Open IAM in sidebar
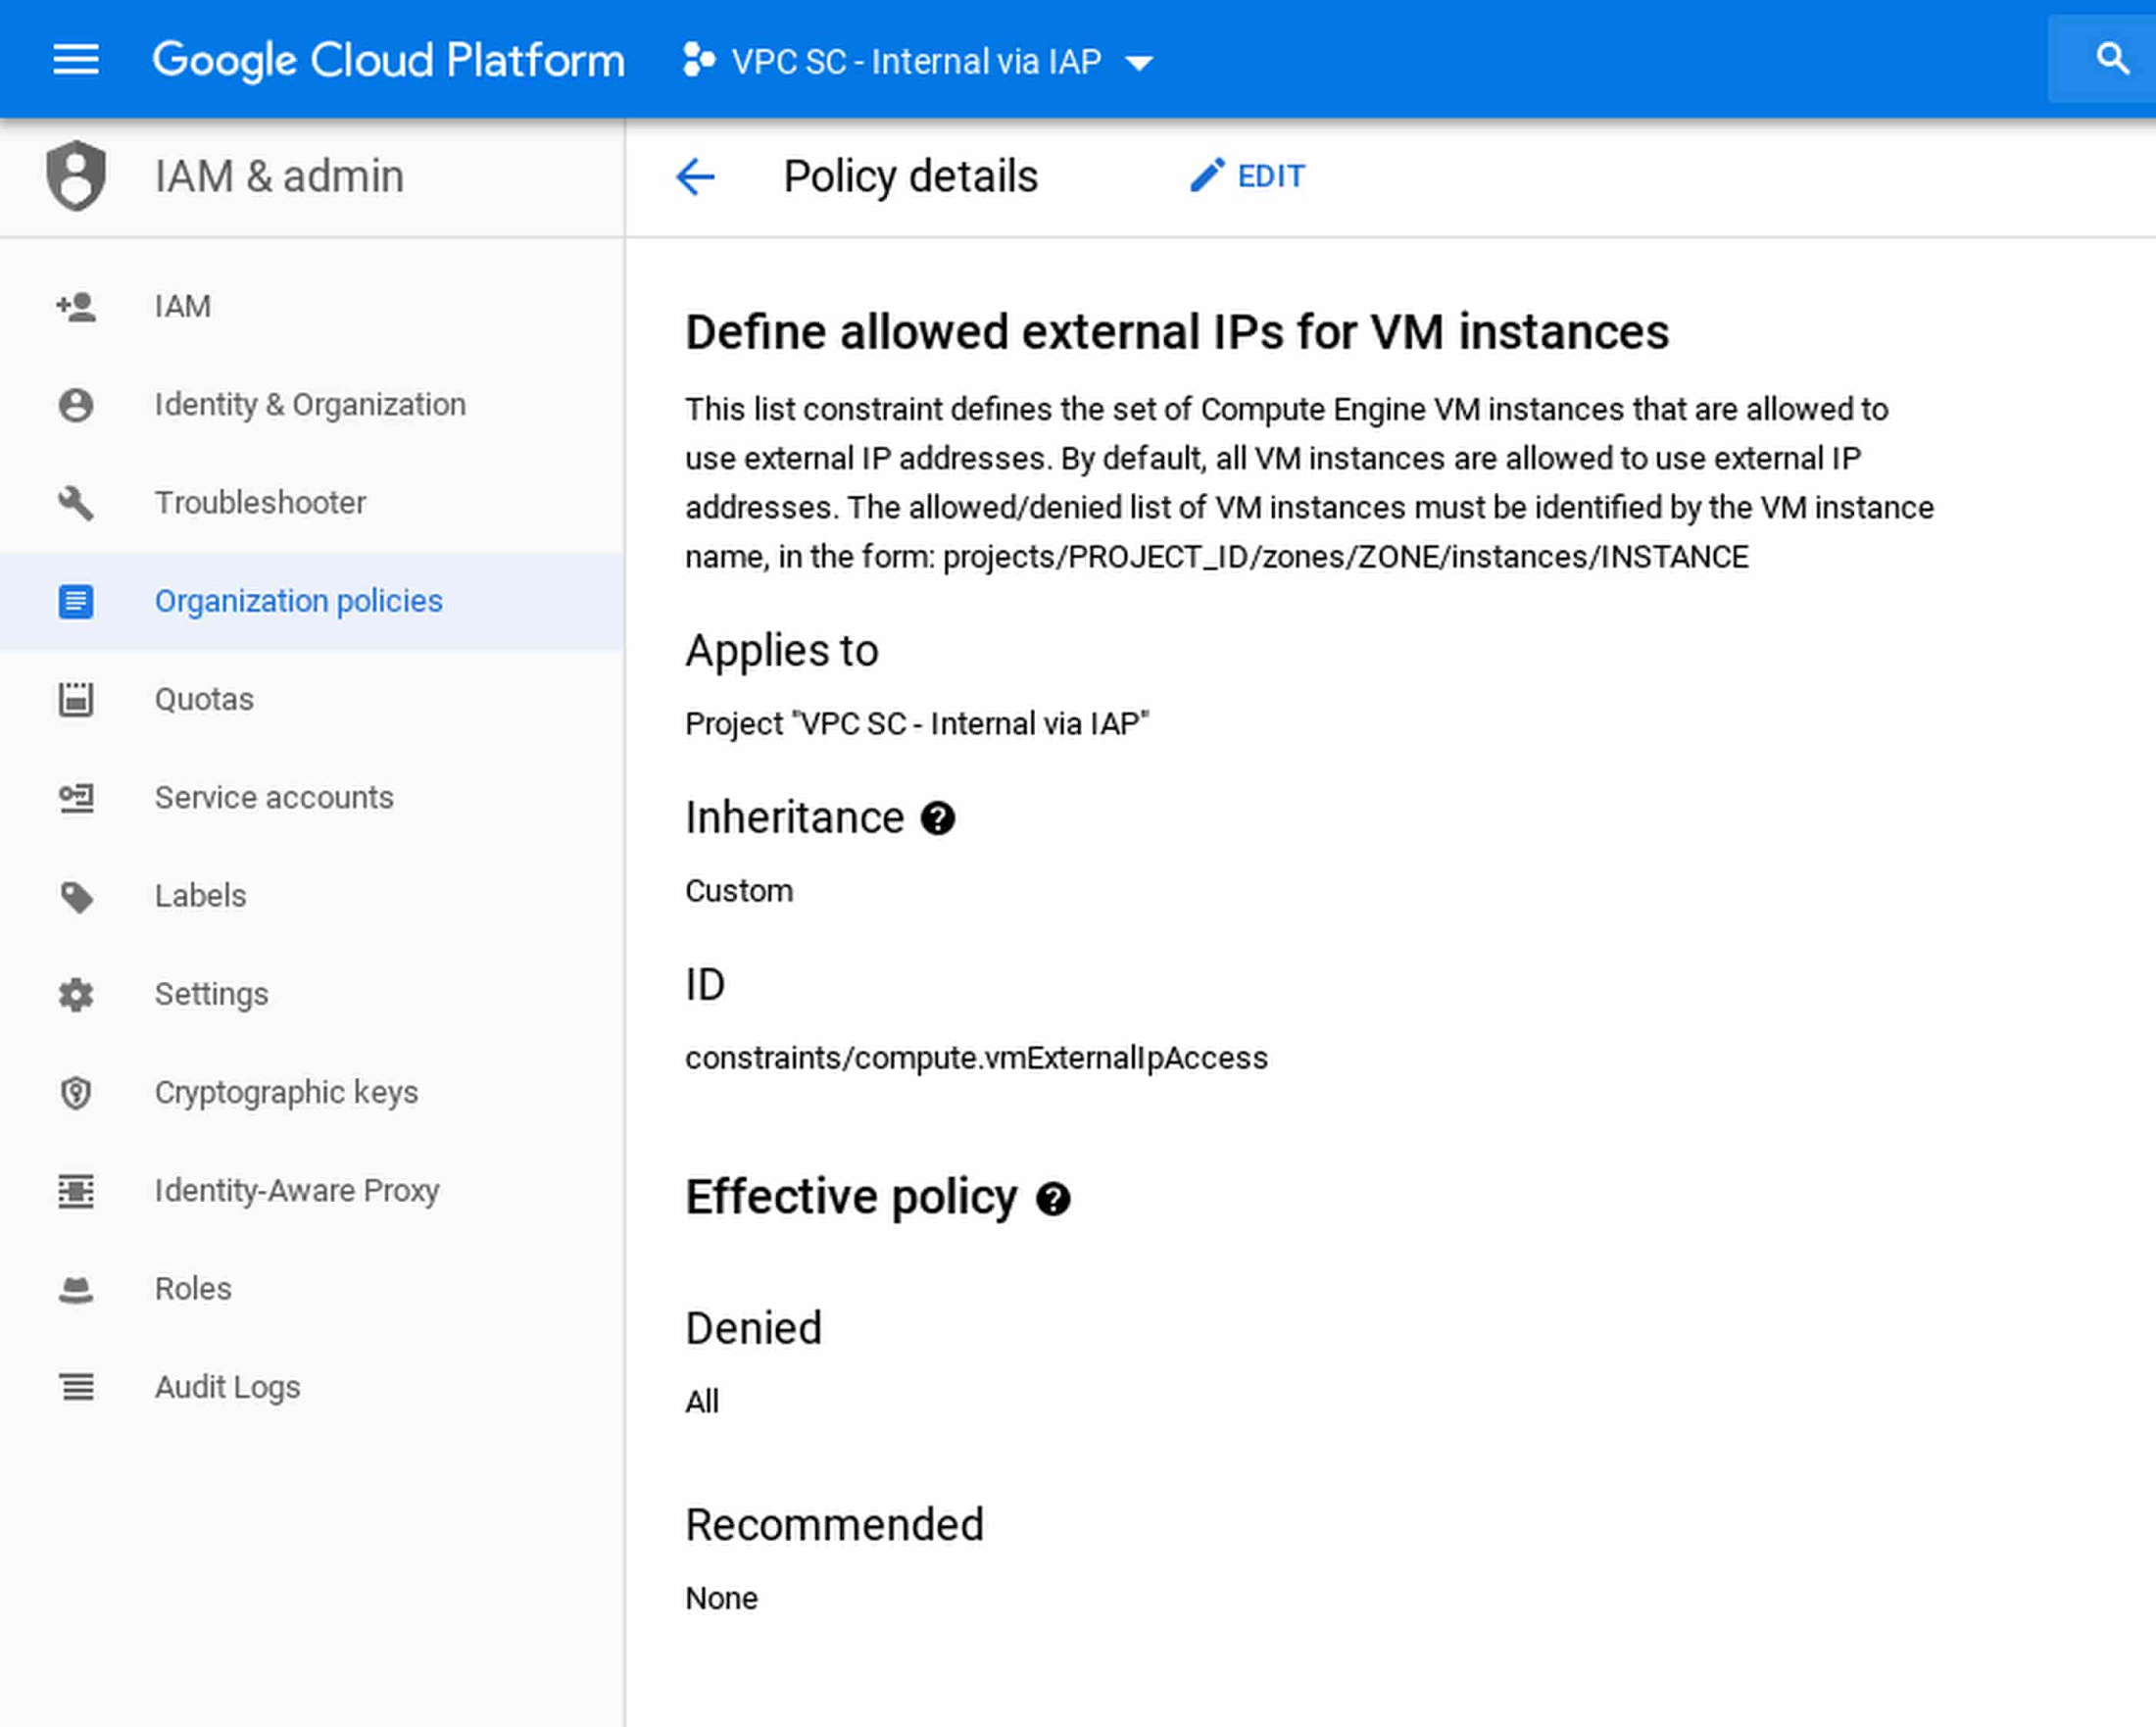The width and height of the screenshot is (2156, 1727). [312, 306]
